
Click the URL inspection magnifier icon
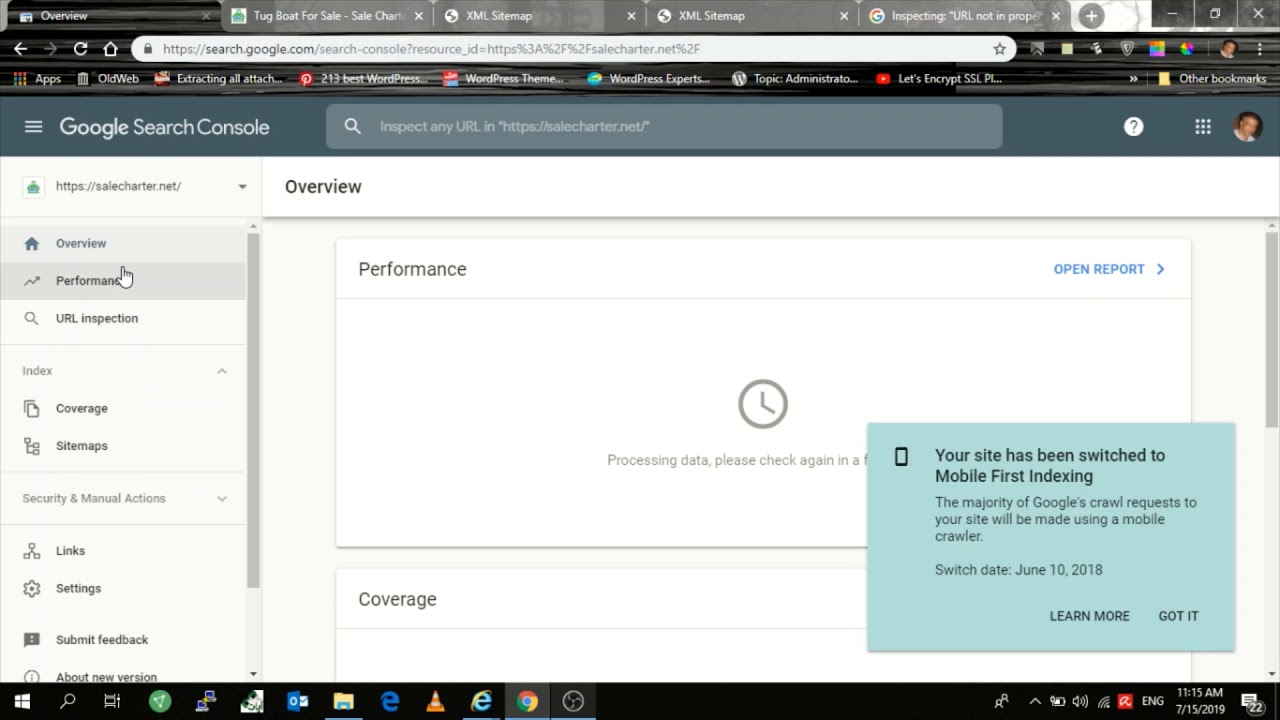32,318
